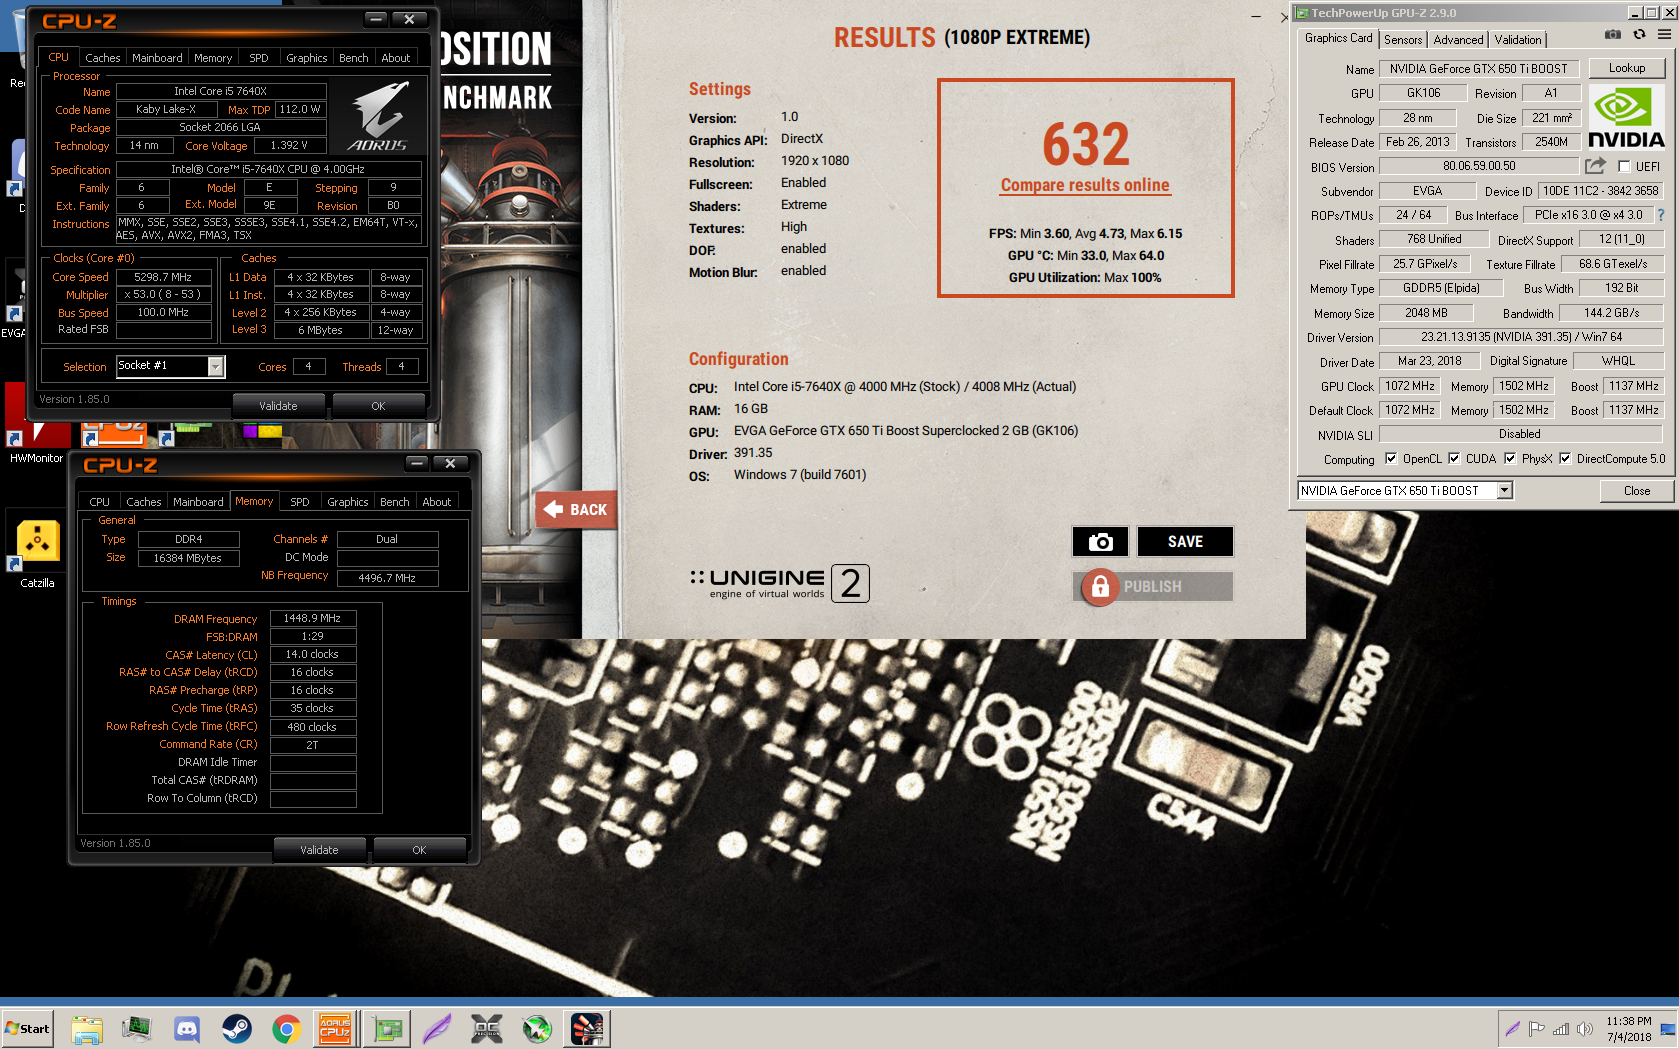Click the Driver Version field in GPU-Z
The height and width of the screenshot is (1049, 1679).
coord(1521,337)
